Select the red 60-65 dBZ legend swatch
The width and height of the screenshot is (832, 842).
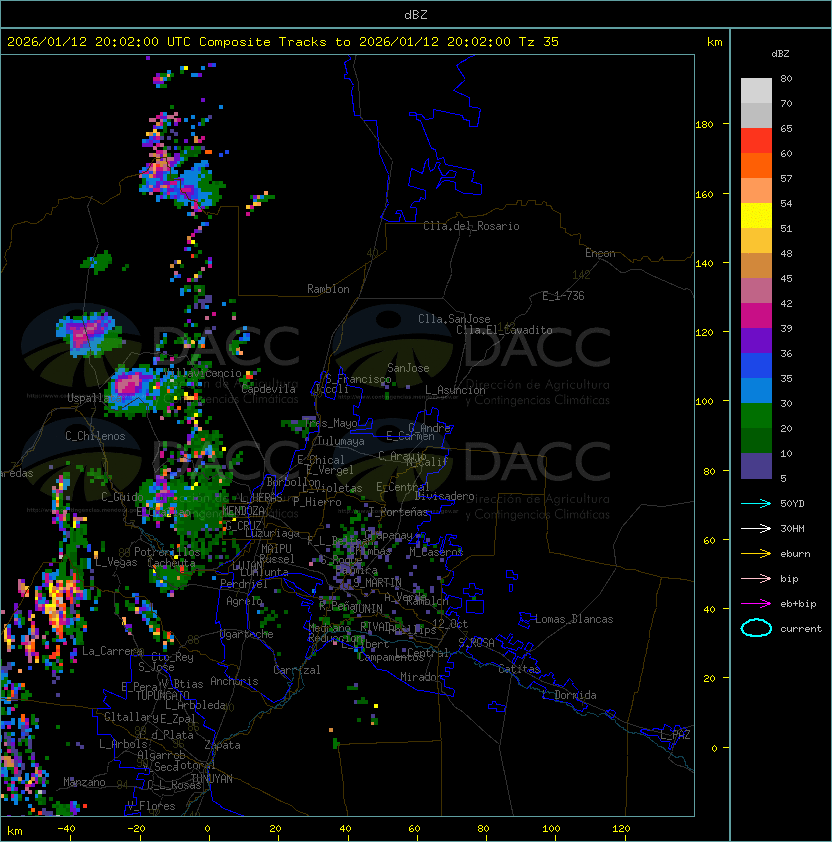click(756, 141)
